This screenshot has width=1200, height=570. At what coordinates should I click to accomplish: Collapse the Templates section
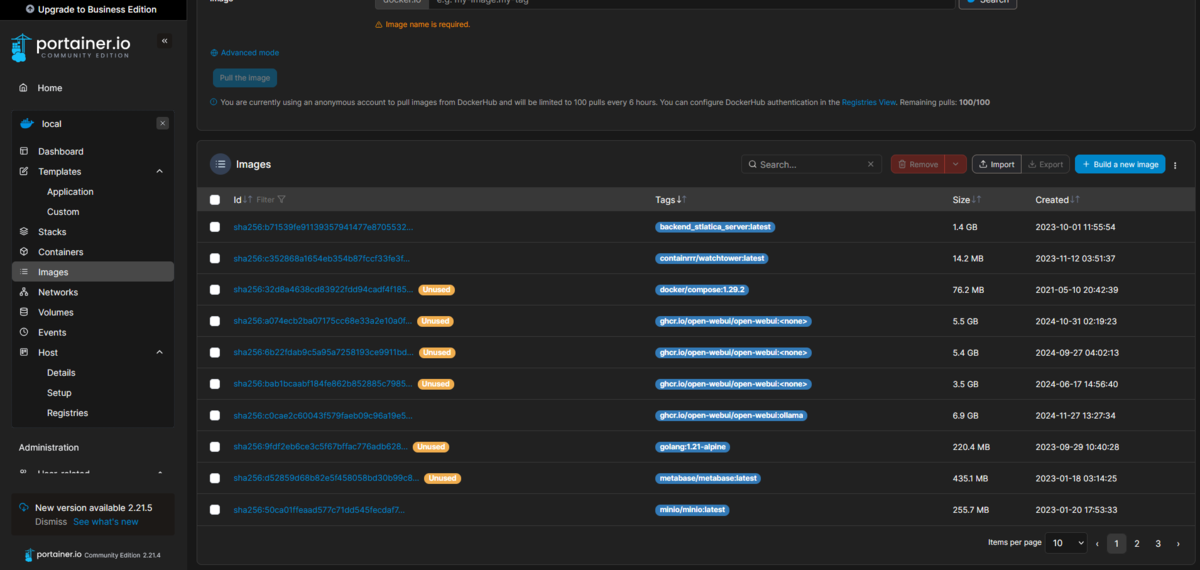[x=159, y=172]
